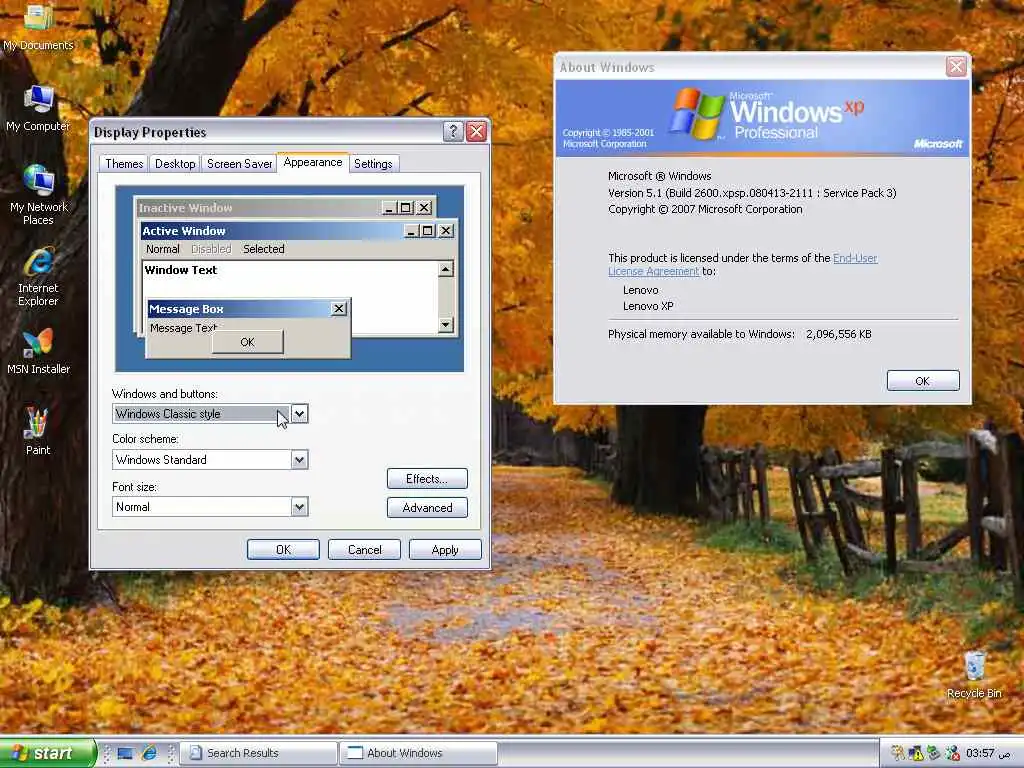Open the Desktop tab
The height and width of the screenshot is (768, 1024).
(175, 164)
